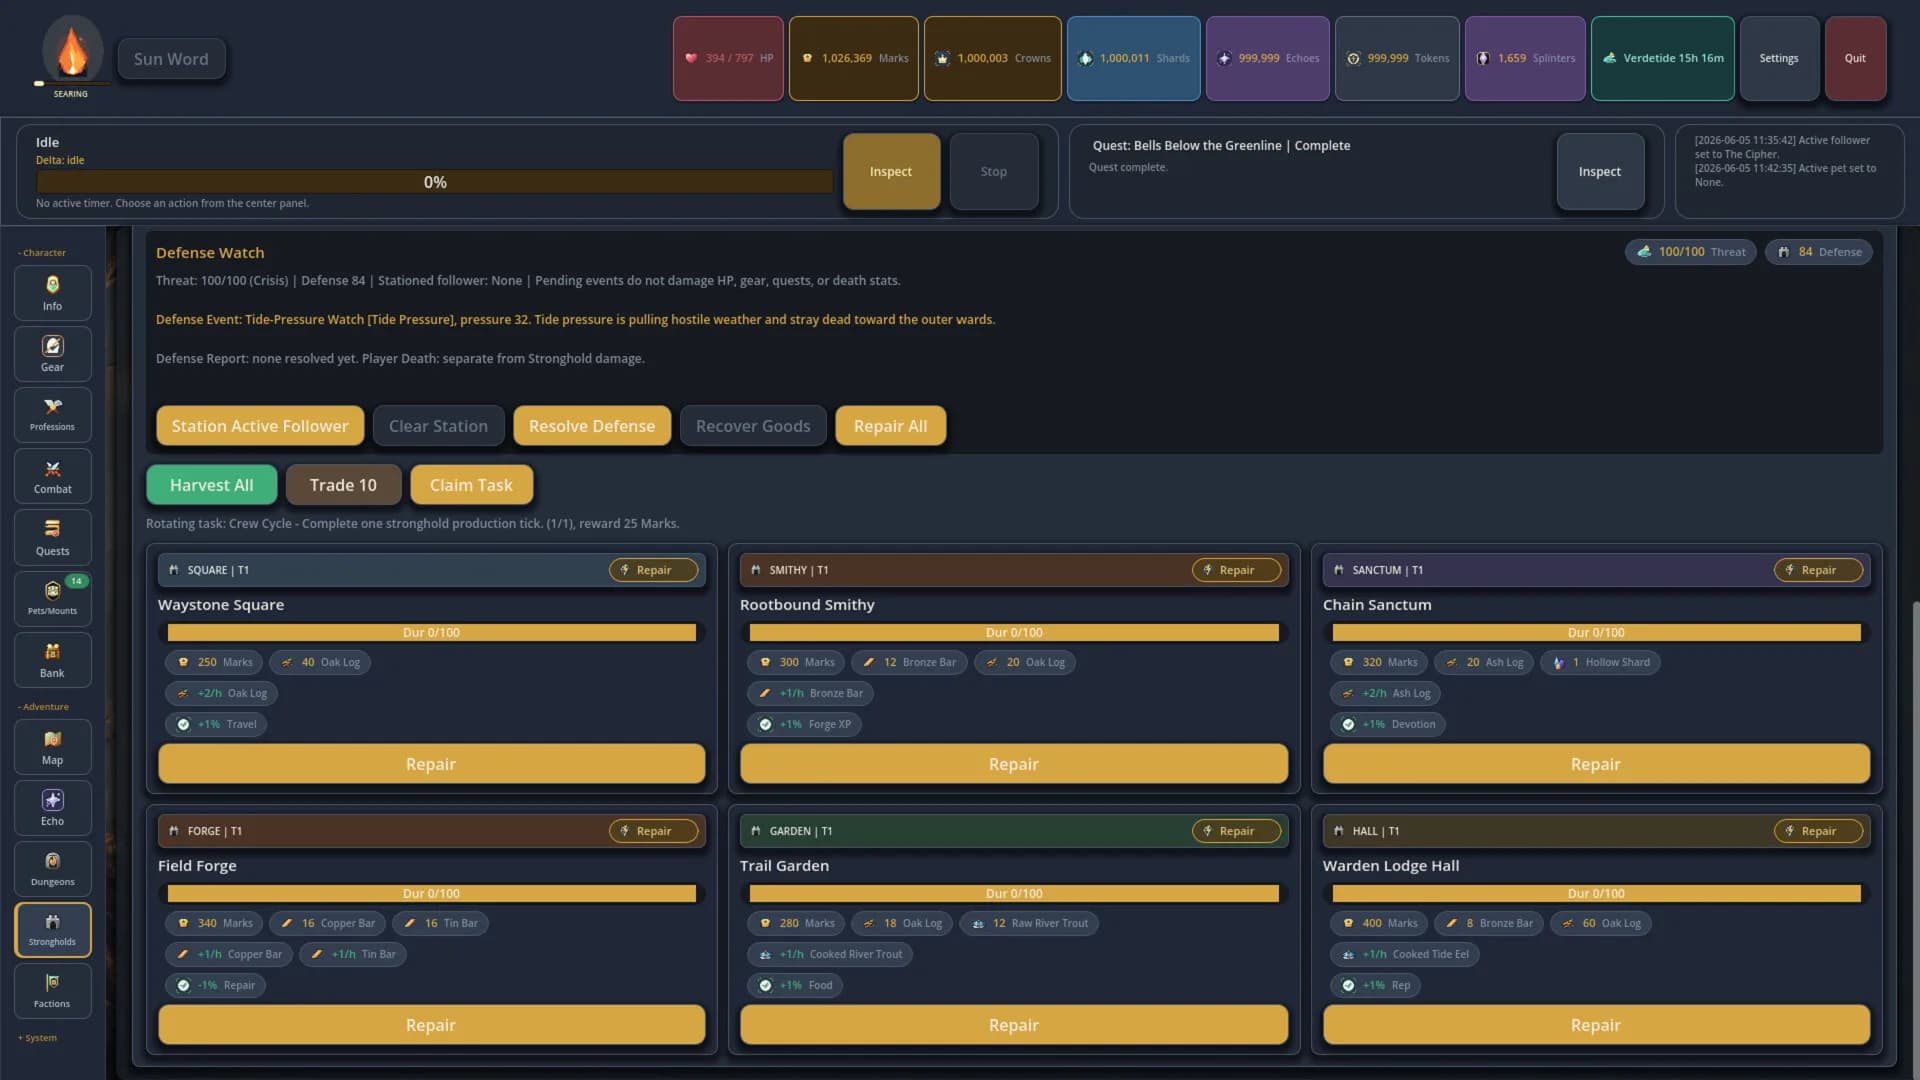The image size is (1920, 1080).
Task: Repair Chain Sanctum with large button
Action: [1596, 764]
